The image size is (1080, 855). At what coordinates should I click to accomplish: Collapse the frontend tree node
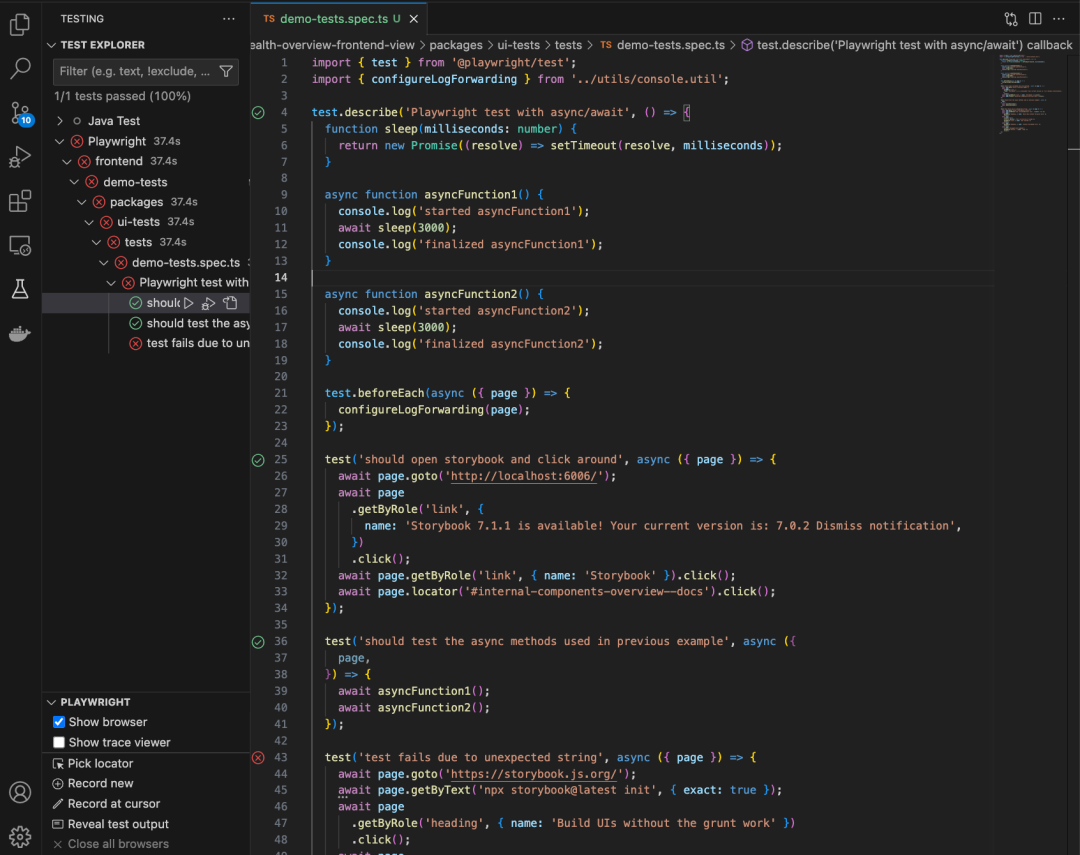pyautogui.click(x=67, y=161)
